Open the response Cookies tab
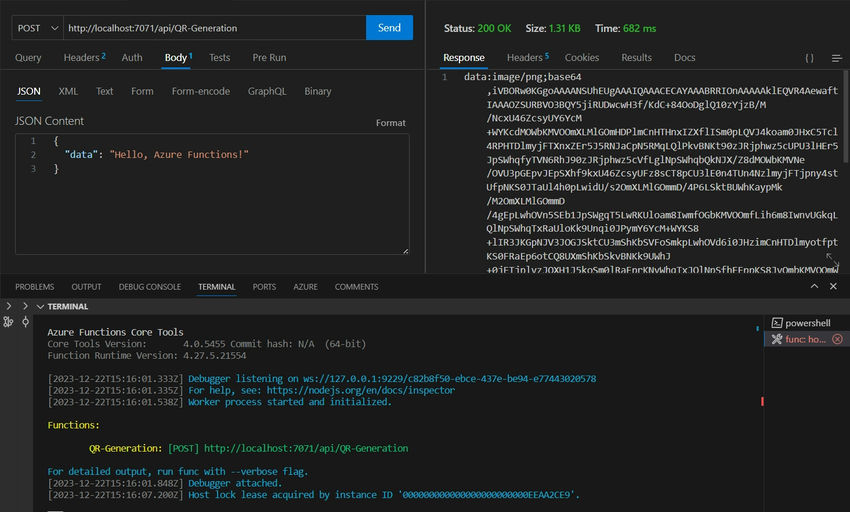The width and height of the screenshot is (850, 512). [x=582, y=58]
